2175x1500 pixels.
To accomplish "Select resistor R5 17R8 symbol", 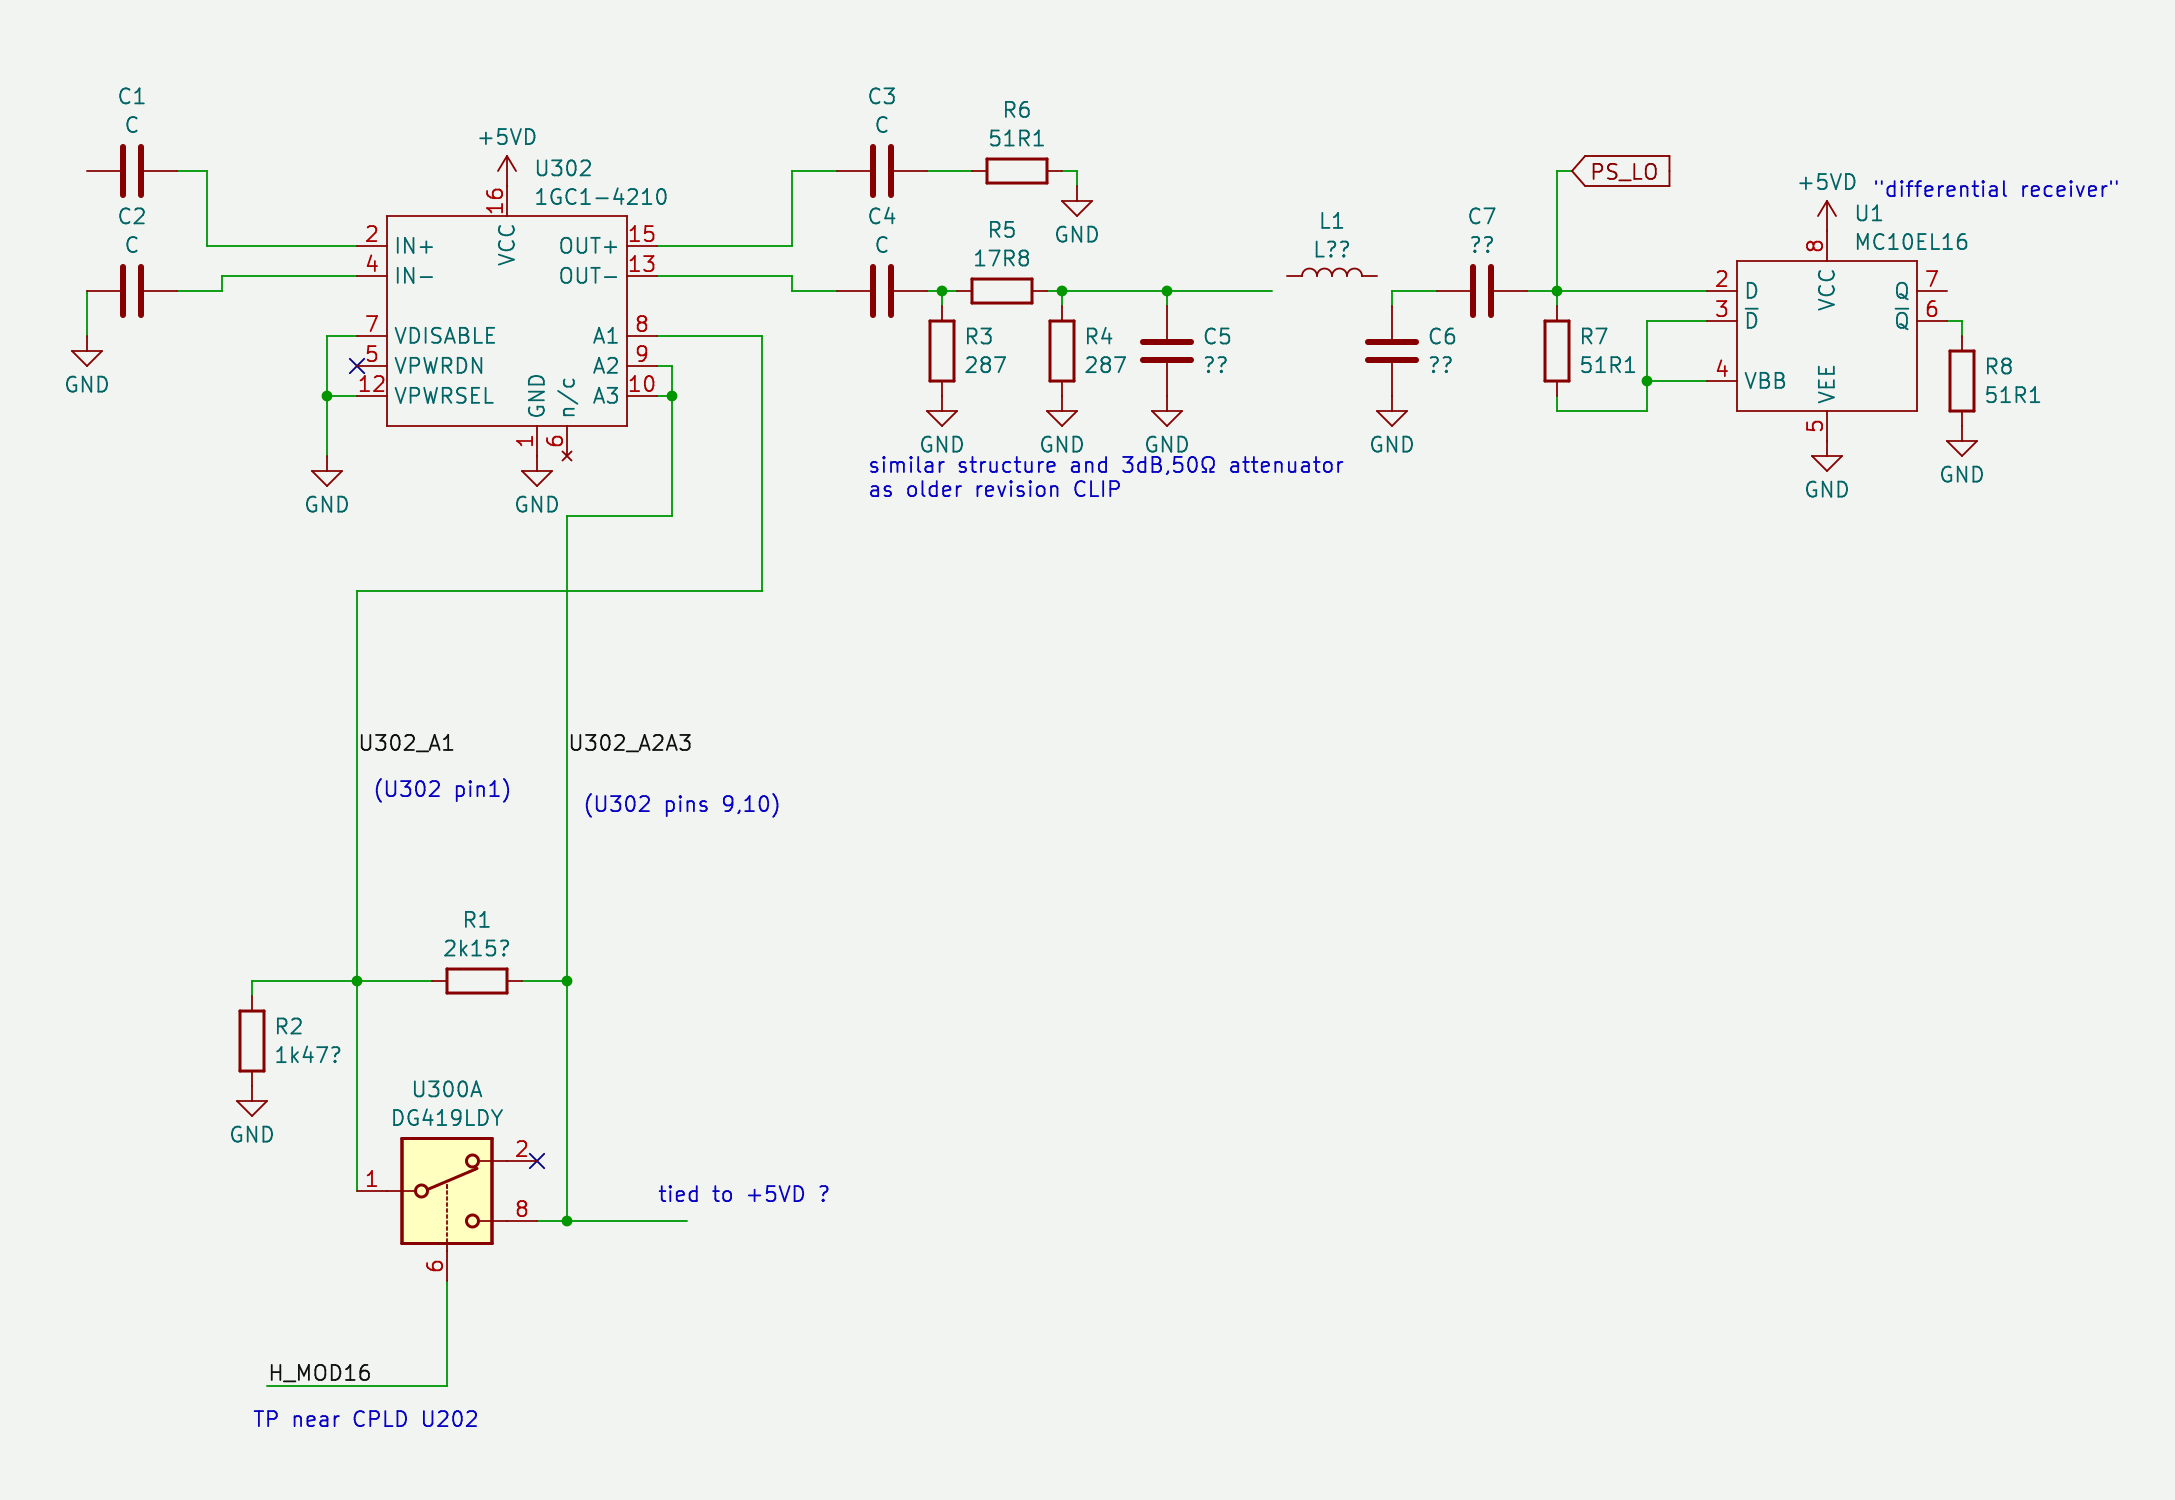I will pyautogui.click(x=1002, y=291).
